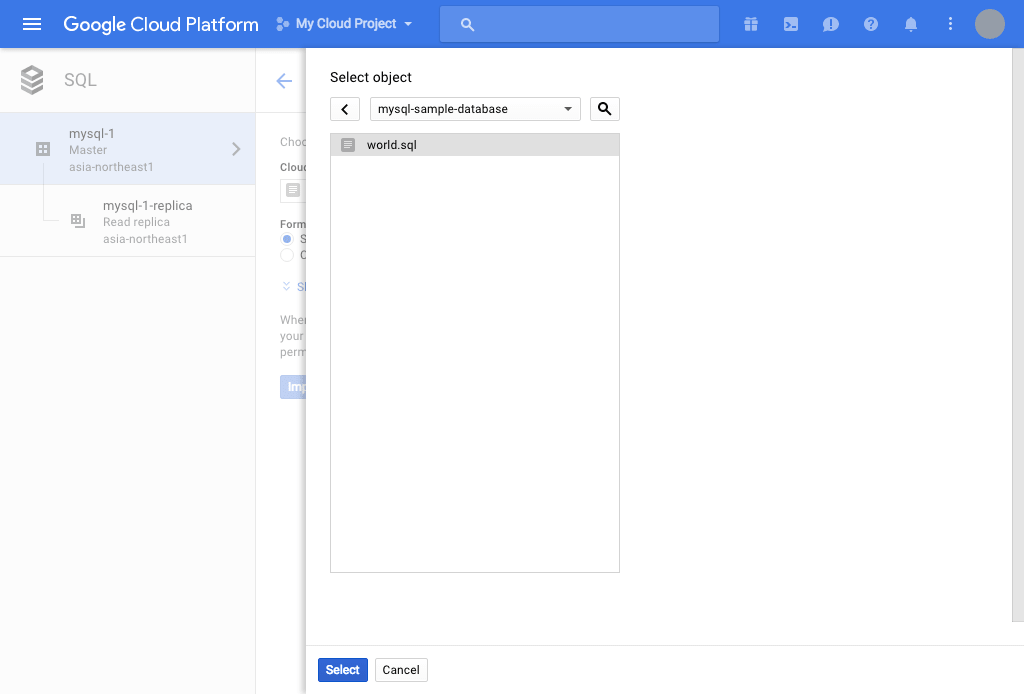Screen dimensions: 1024x694
Task: Select the mysql-1 master instance
Action: [x=127, y=149]
